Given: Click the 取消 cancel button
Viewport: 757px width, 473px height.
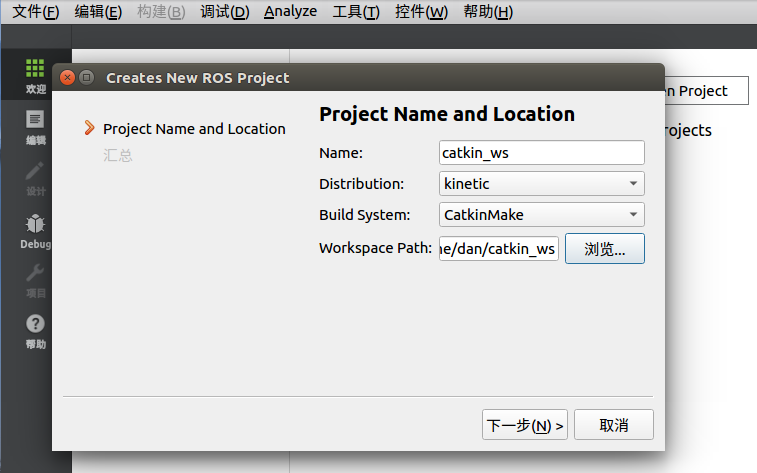Looking at the screenshot, I should (x=614, y=425).
